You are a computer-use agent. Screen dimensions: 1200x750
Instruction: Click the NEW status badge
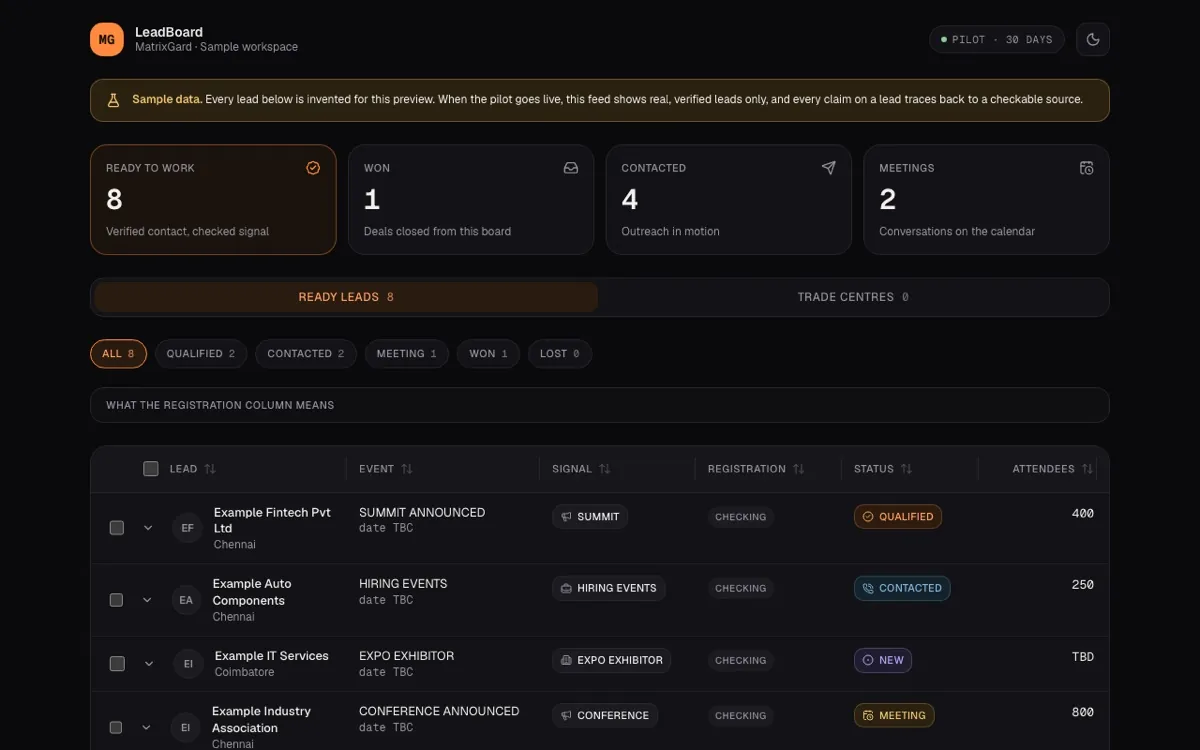pyautogui.click(x=883, y=660)
